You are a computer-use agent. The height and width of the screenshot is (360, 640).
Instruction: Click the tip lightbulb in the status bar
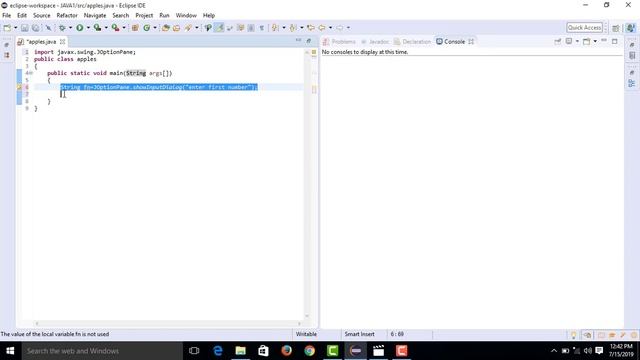(x=573, y=335)
